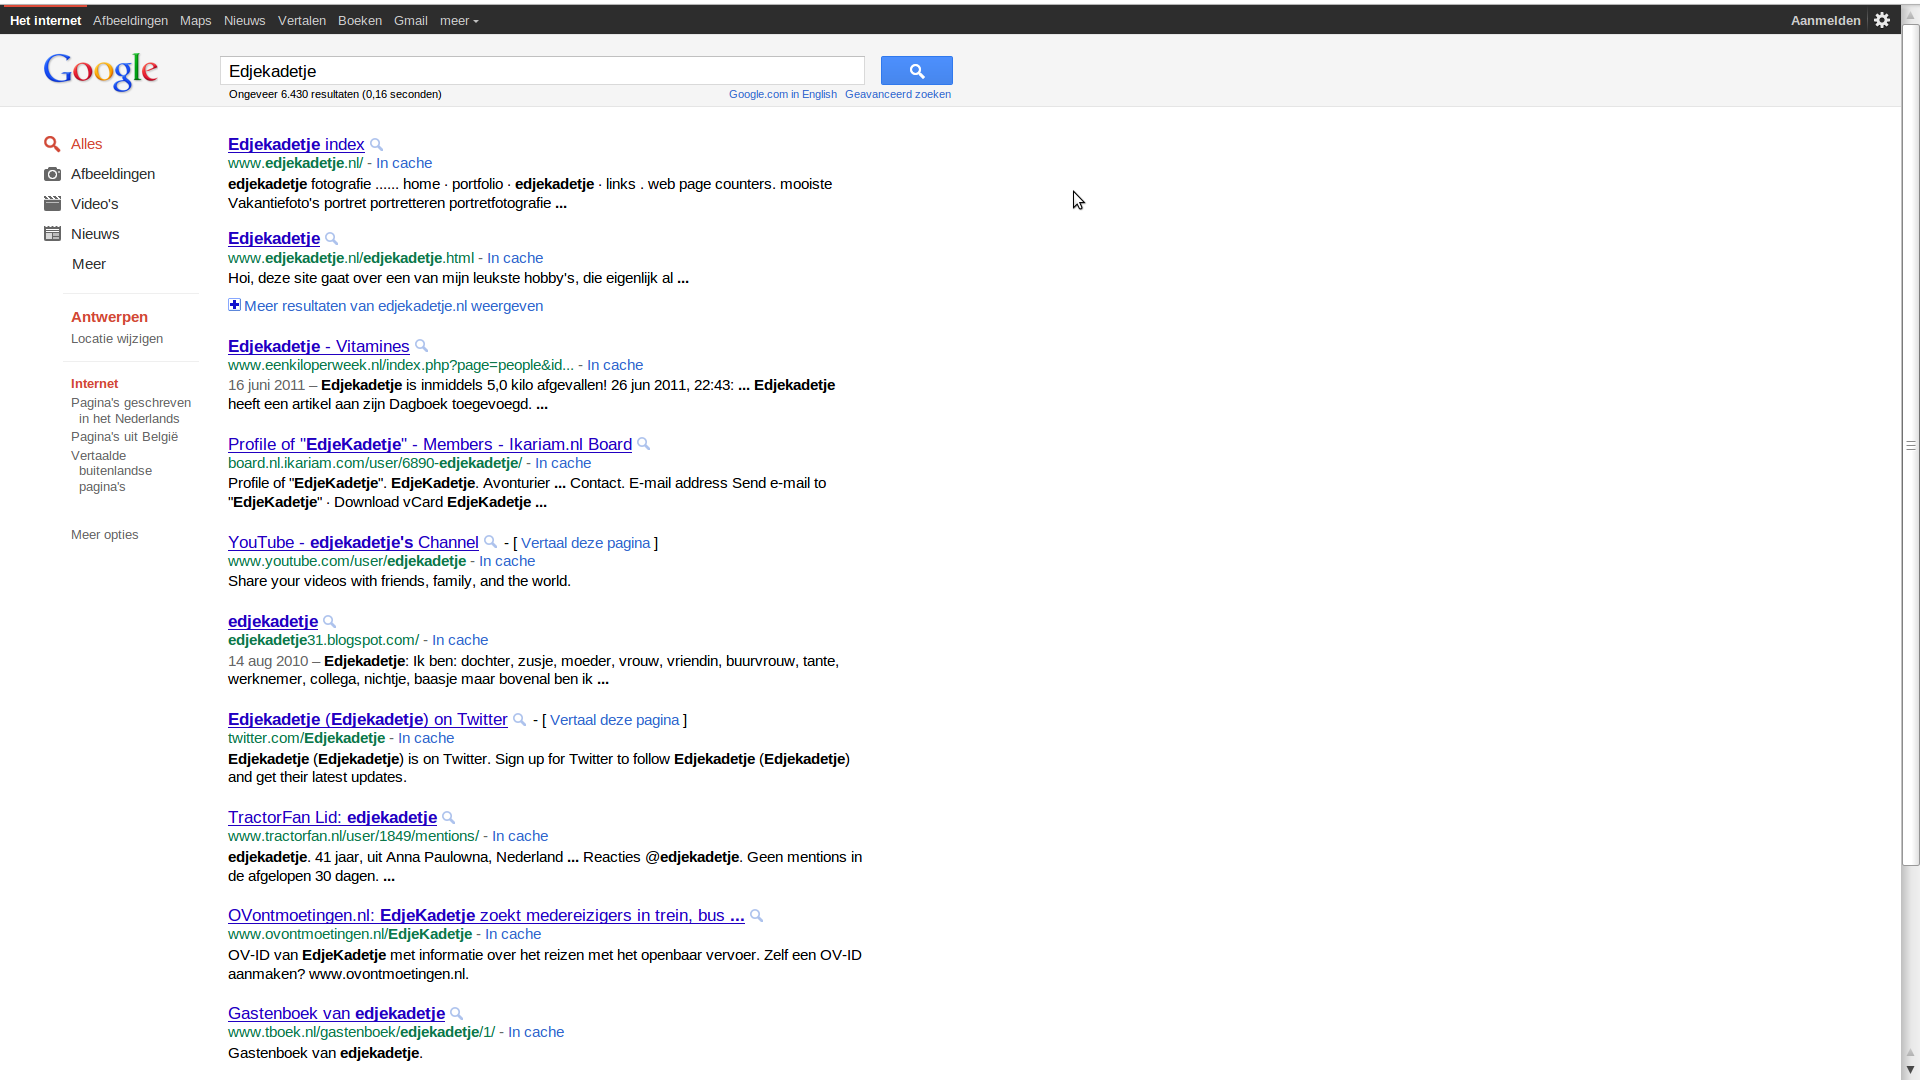Screen dimensions: 1920x1080
Task: Click preview magnifier beside YouTube channel result
Action: [x=491, y=542]
